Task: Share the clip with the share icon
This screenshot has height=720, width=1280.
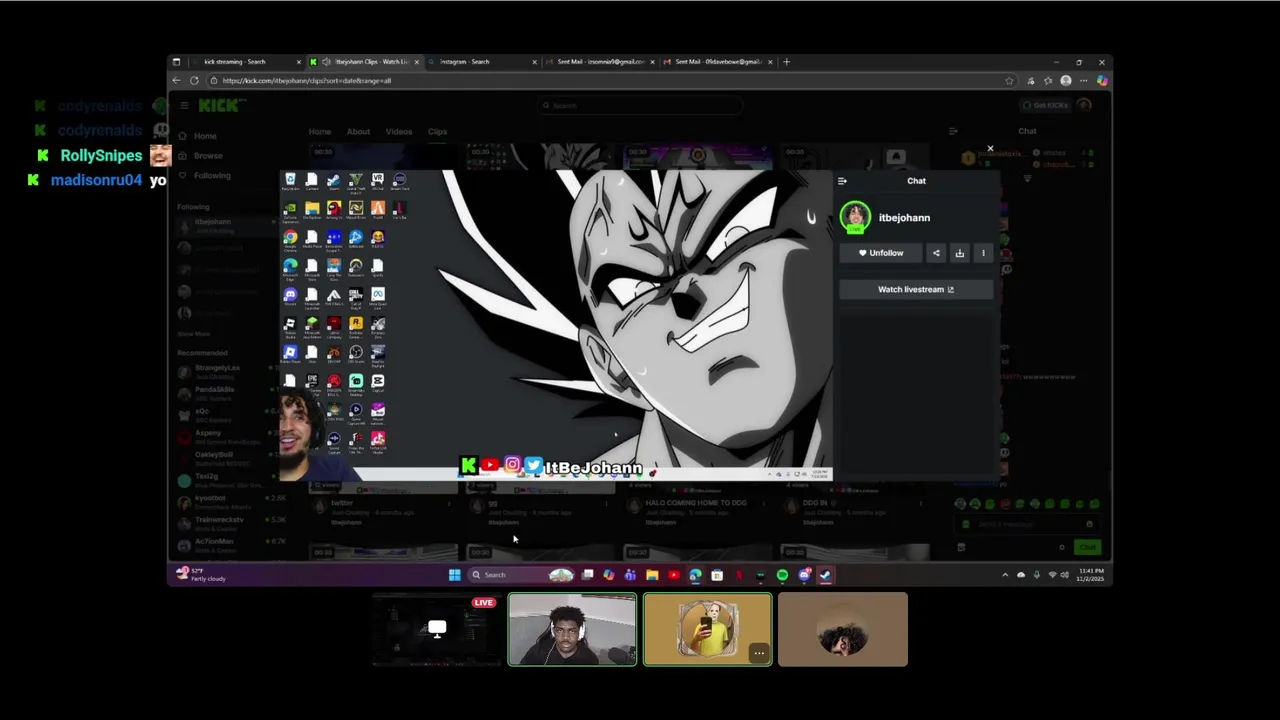Action: (936, 253)
